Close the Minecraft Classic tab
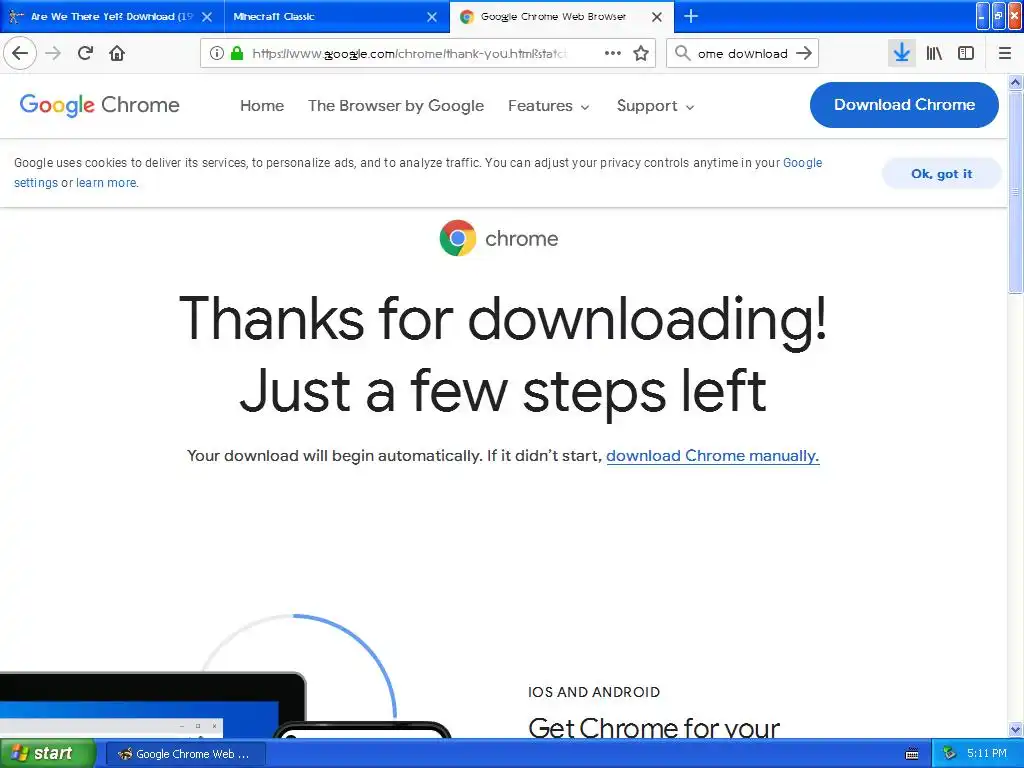 [432, 17]
